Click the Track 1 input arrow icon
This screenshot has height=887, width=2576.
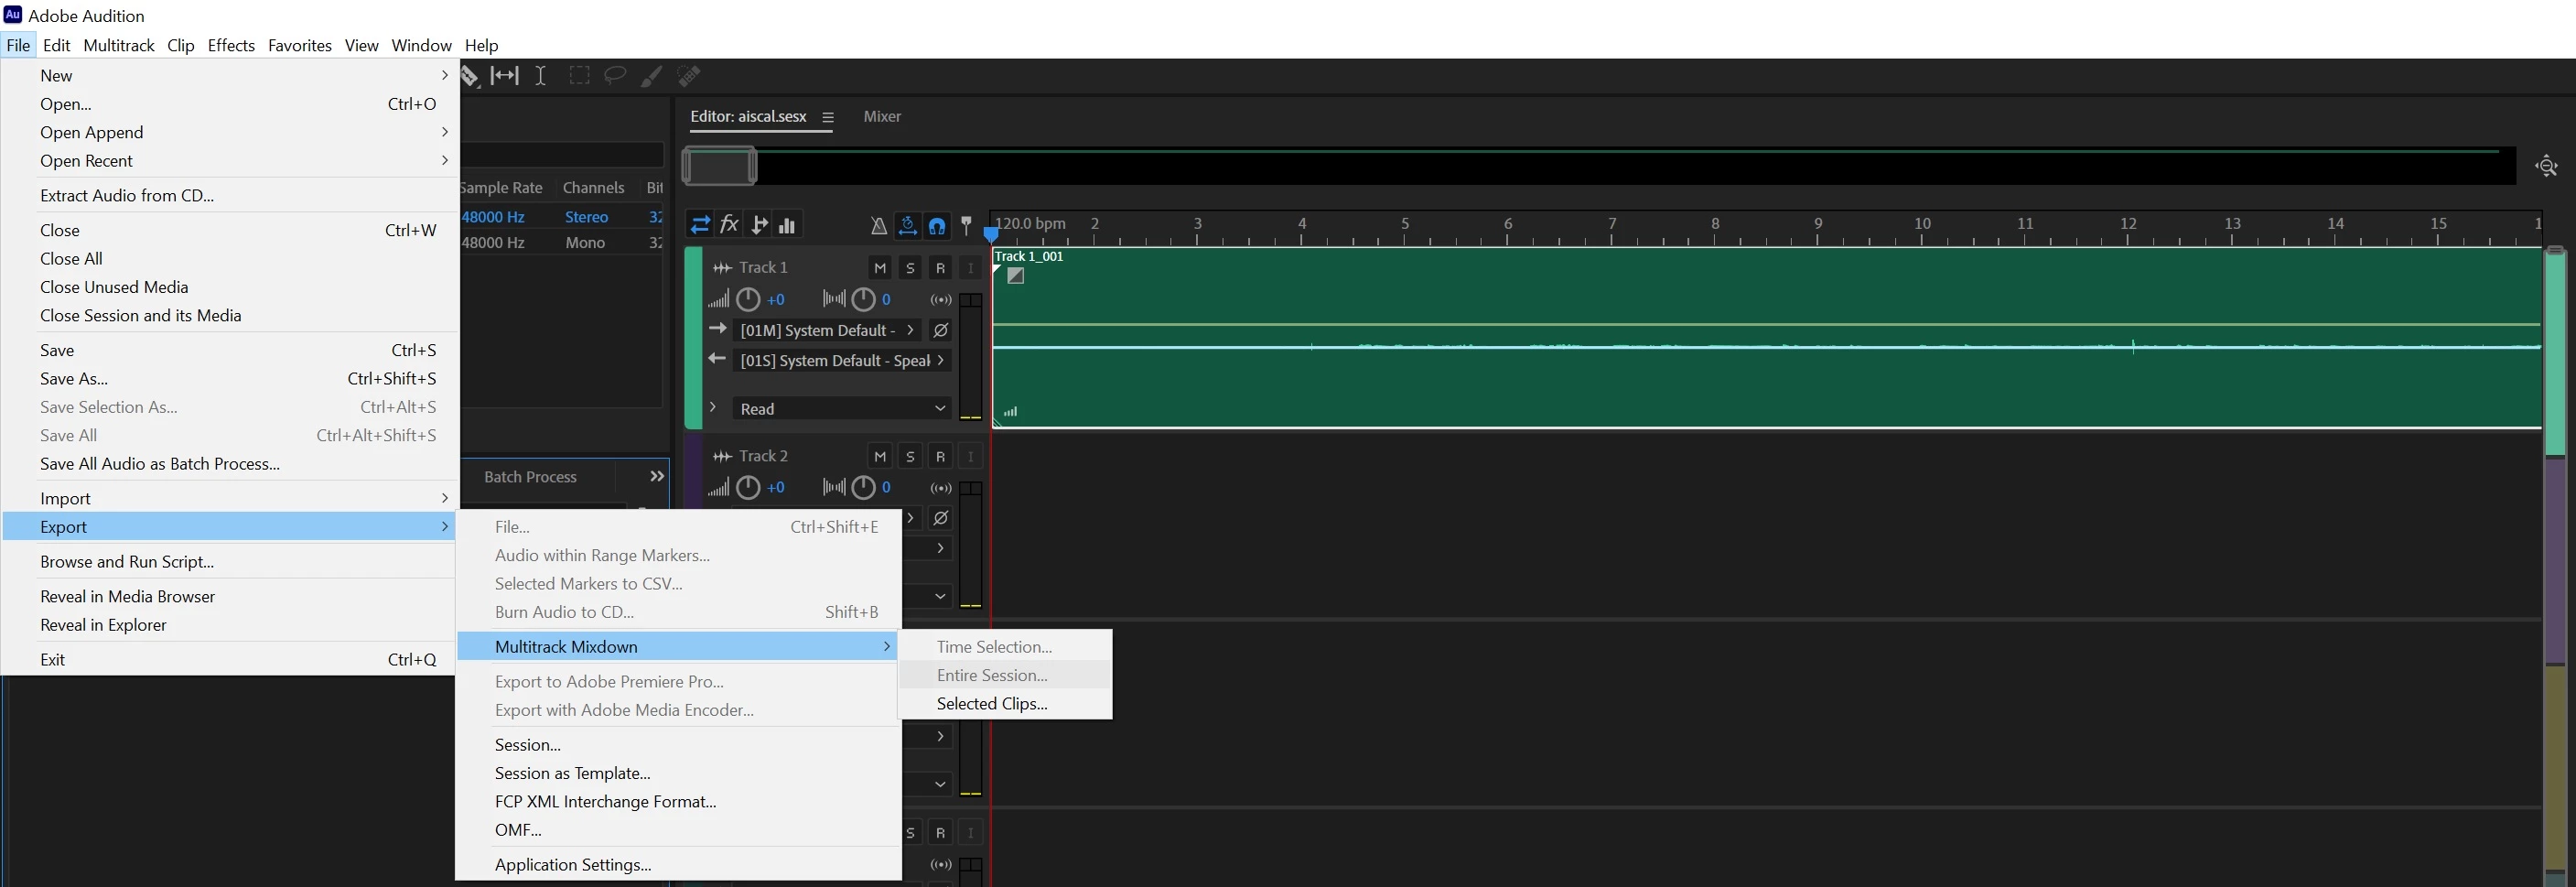point(717,329)
